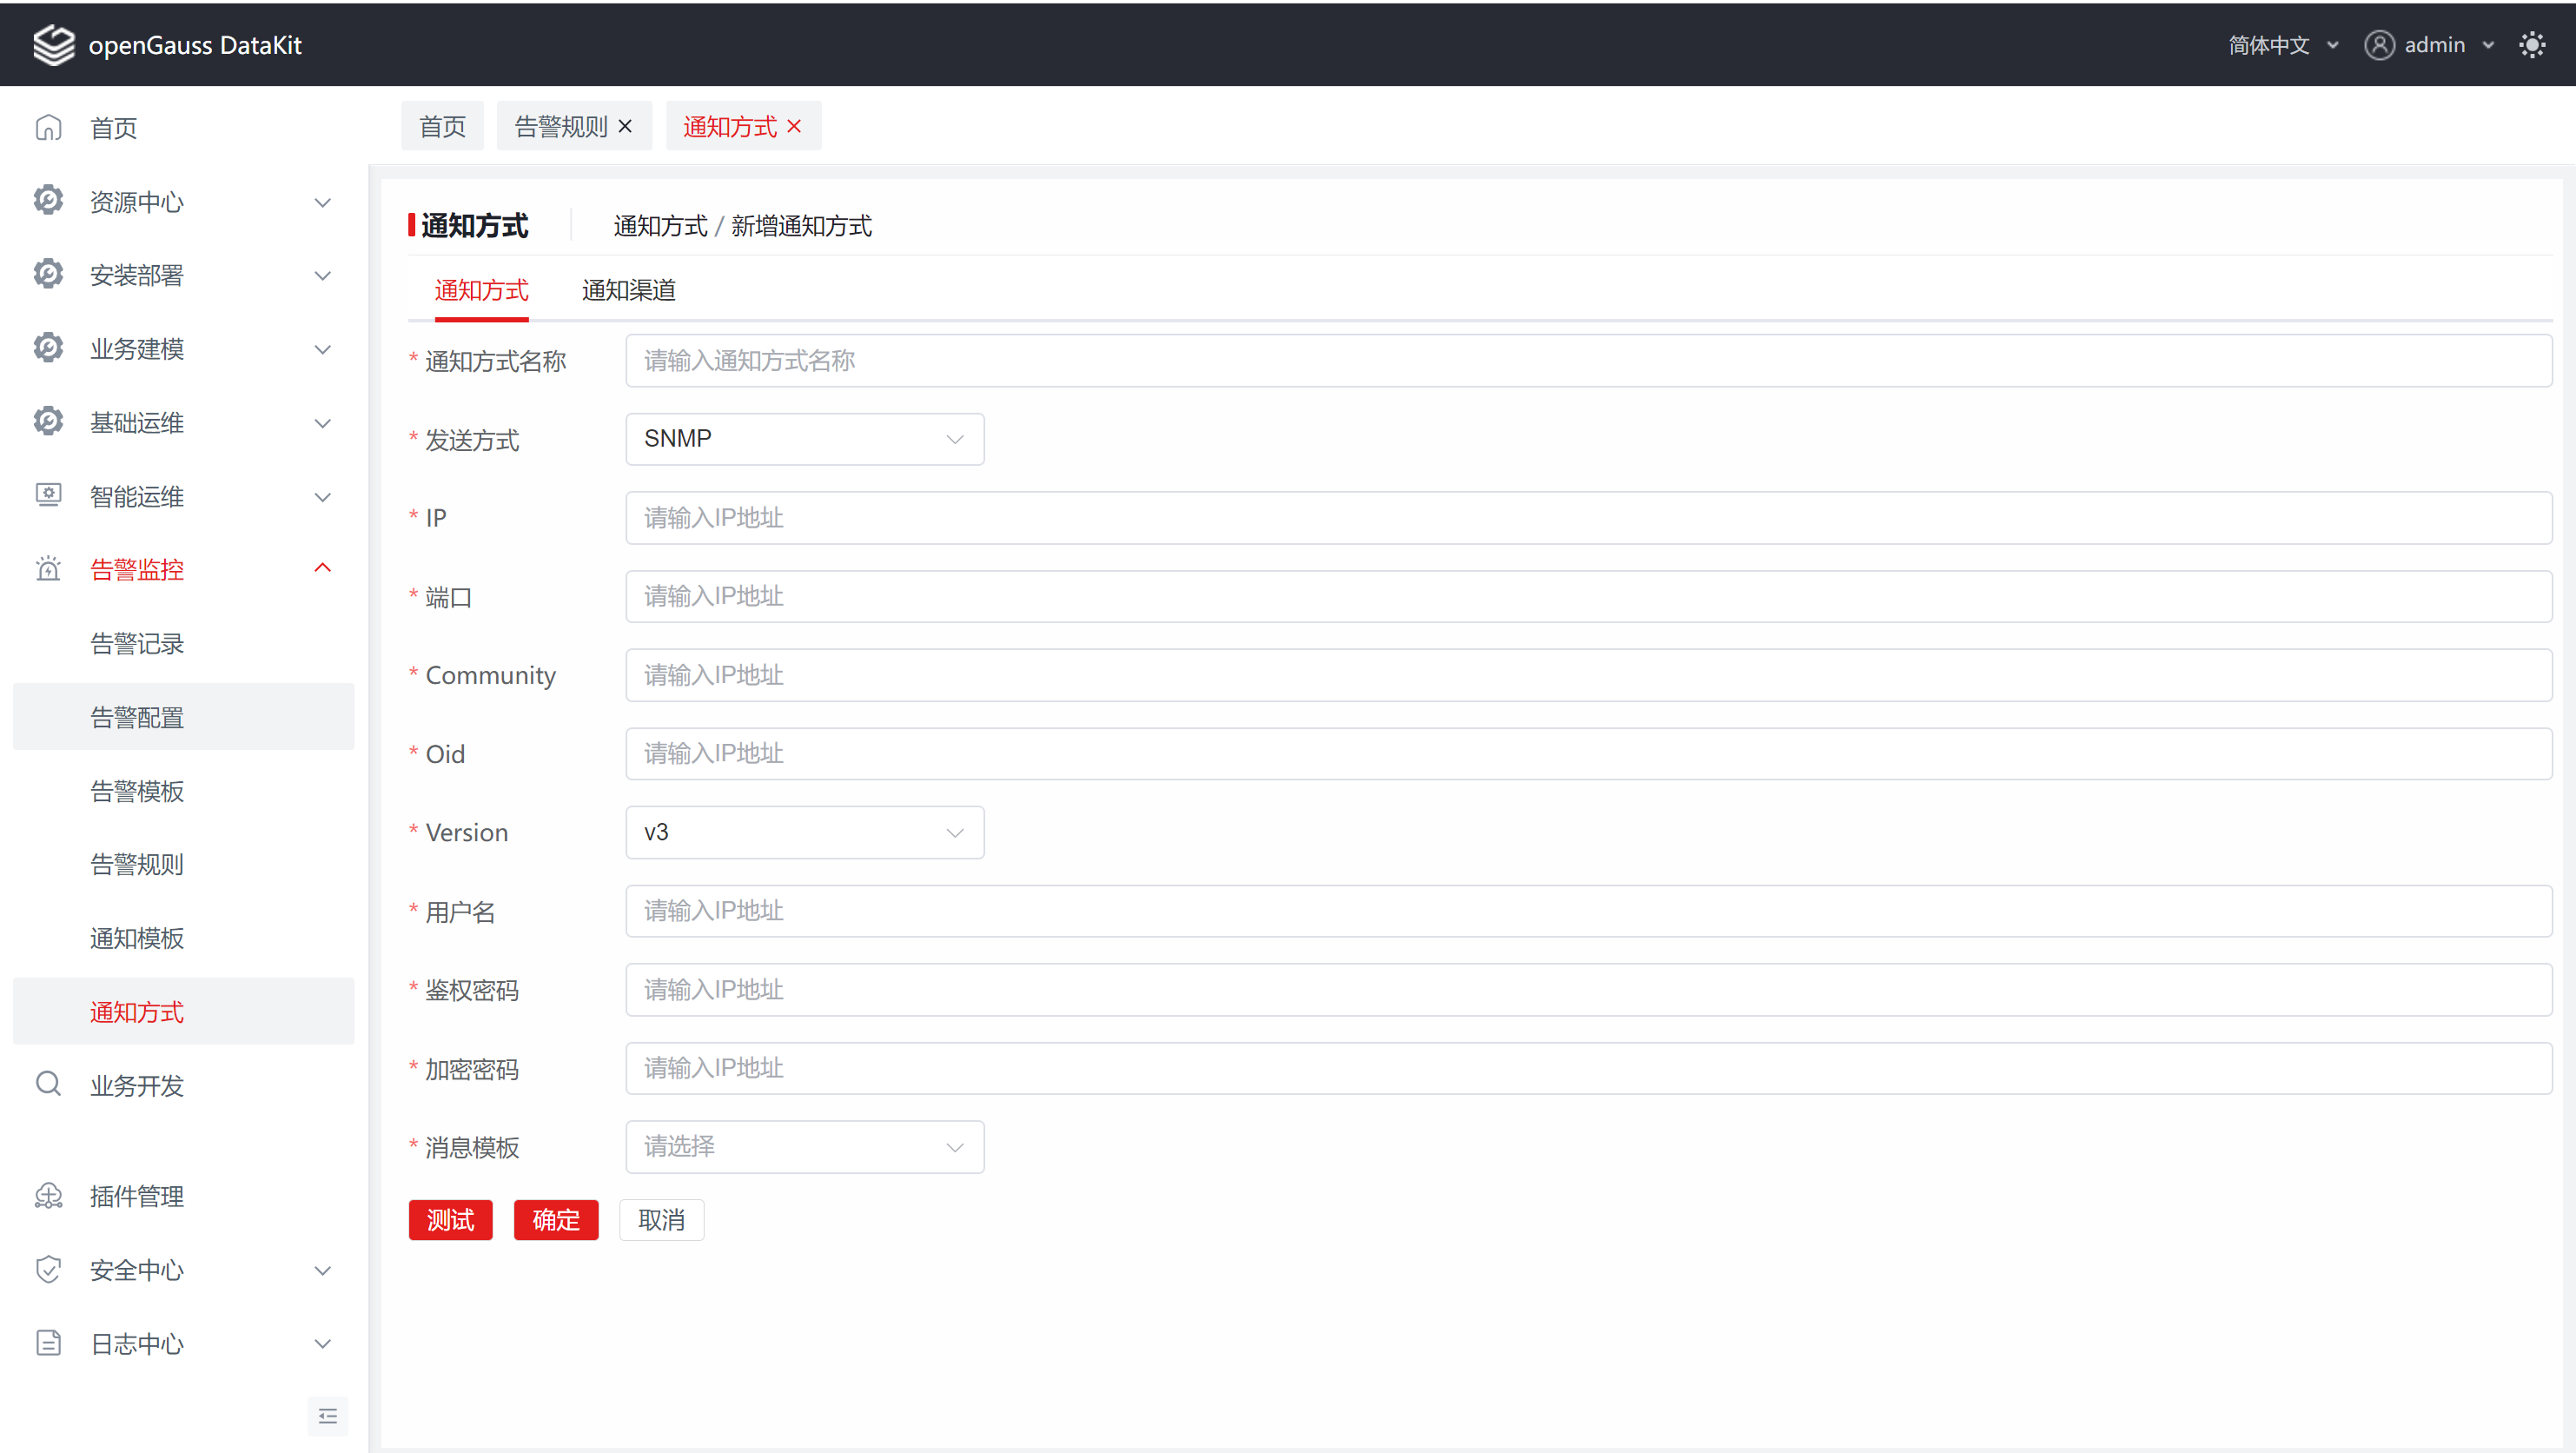Screen dimensions: 2576x1453
Task: Click the admin user avatar icon
Action: tap(2378, 45)
